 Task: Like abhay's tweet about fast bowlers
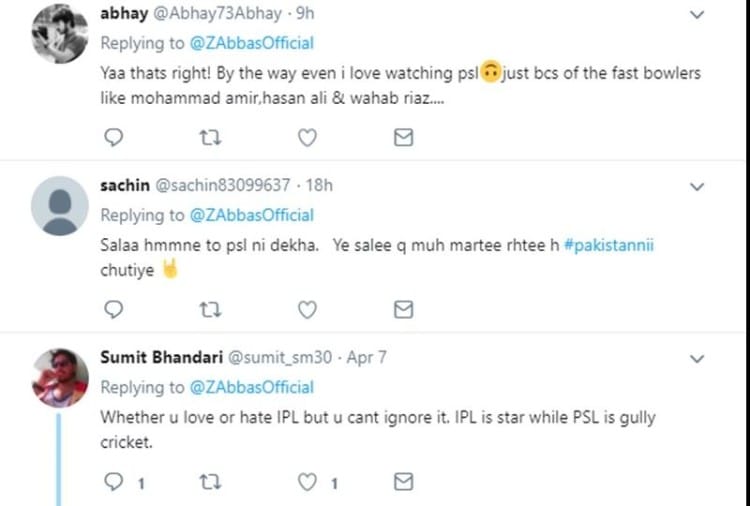(x=308, y=137)
